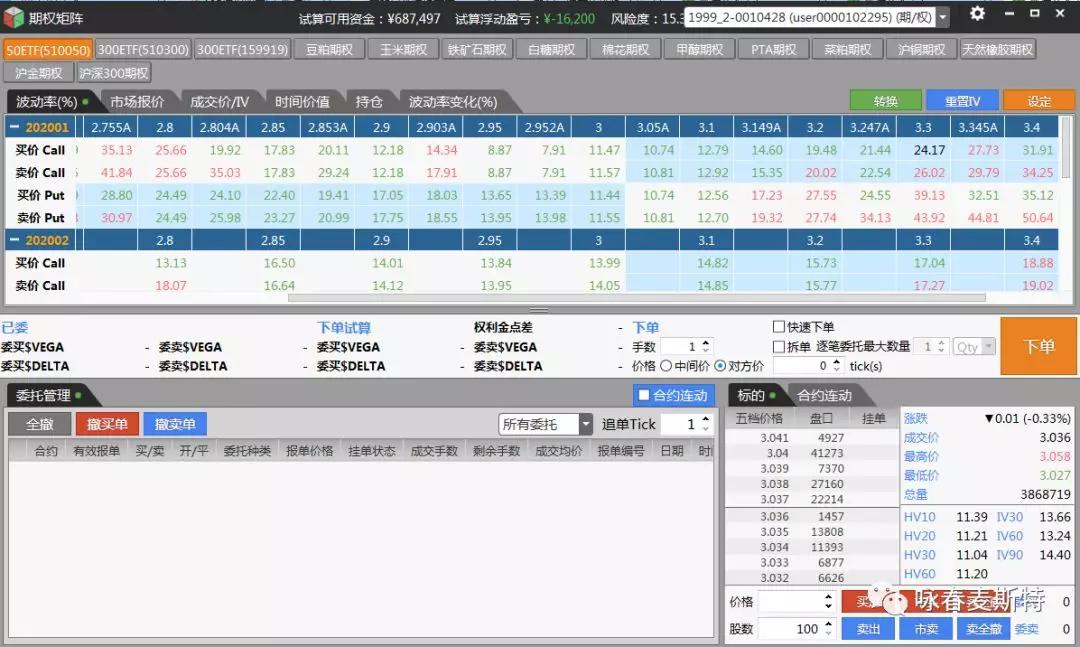
Task: Click the 合约 column header
Action: pyautogui.click(x=45, y=451)
